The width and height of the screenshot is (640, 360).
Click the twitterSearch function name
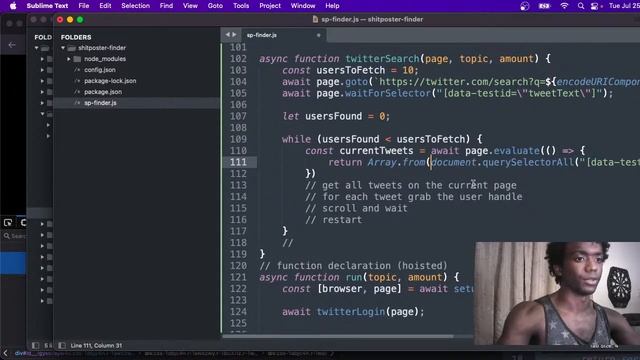pyautogui.click(x=382, y=59)
